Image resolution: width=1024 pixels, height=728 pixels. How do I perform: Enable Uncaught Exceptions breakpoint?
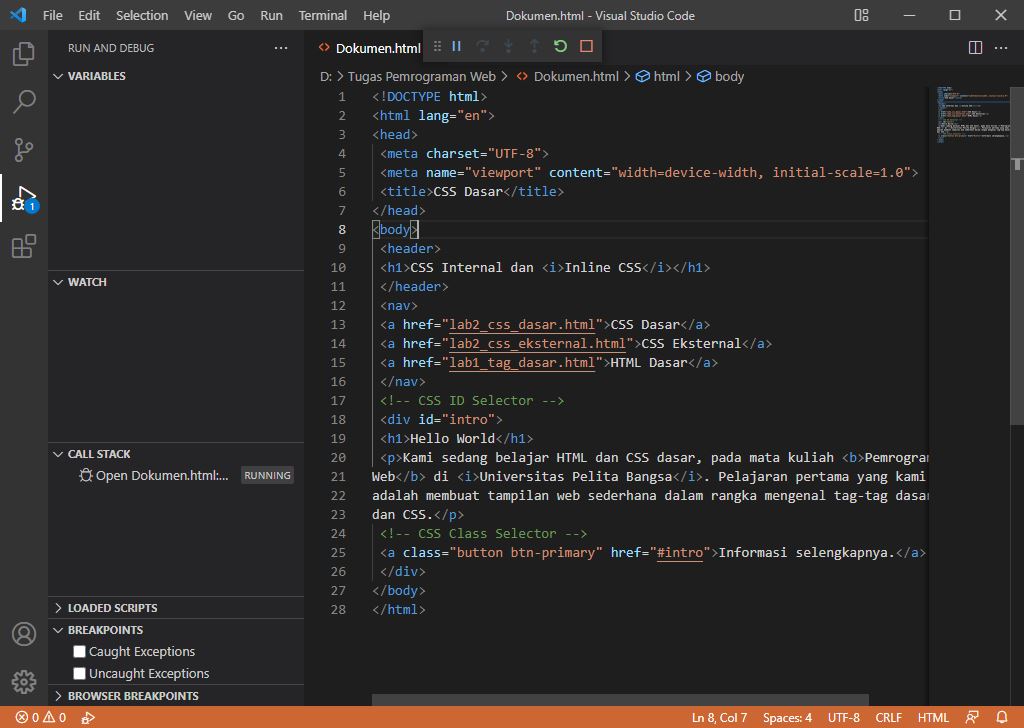tap(80, 673)
